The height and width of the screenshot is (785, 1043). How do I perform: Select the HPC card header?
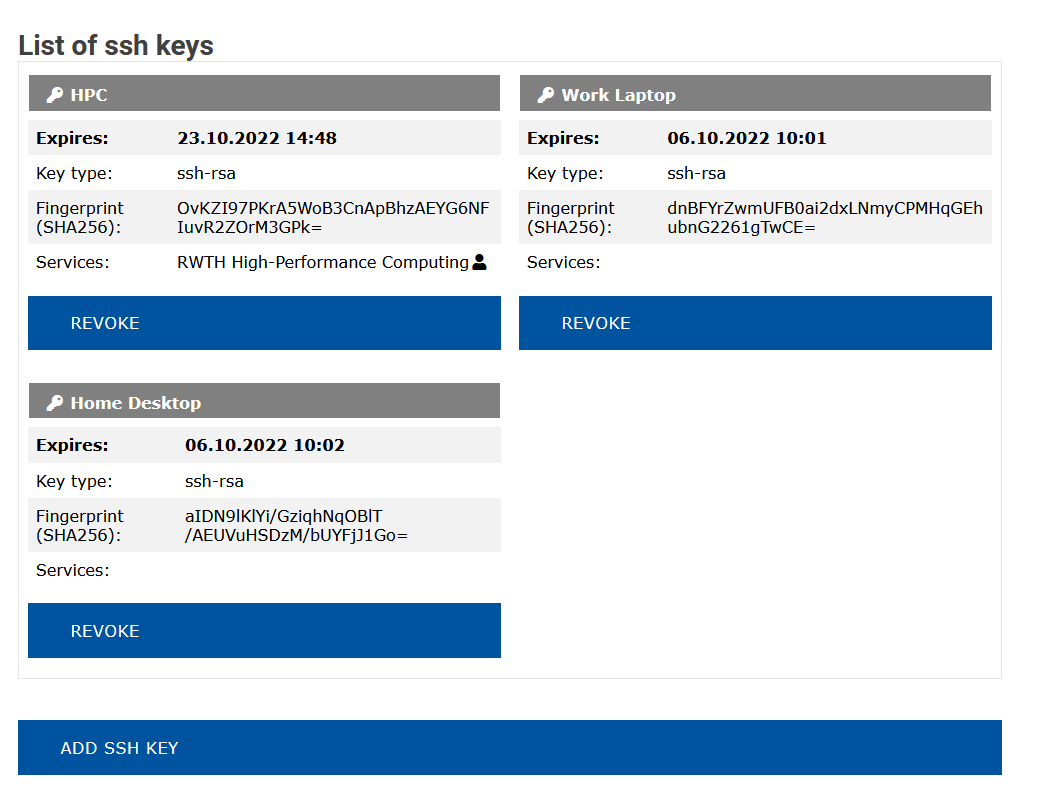pos(264,92)
